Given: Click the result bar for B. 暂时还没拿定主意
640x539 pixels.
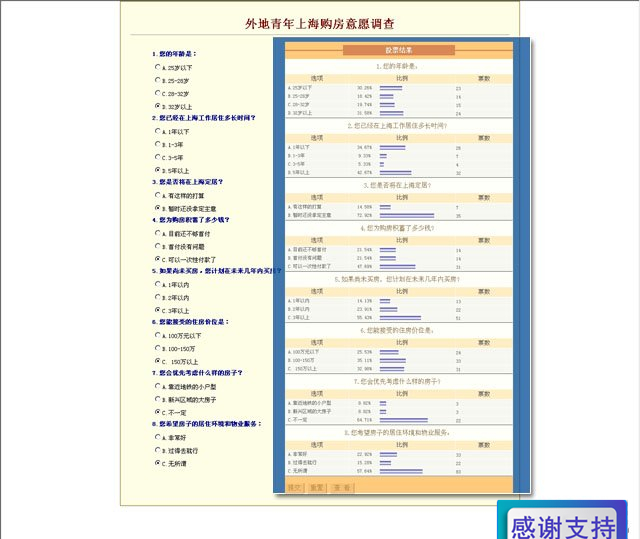Looking at the screenshot, I should pyautogui.click(x=407, y=215).
